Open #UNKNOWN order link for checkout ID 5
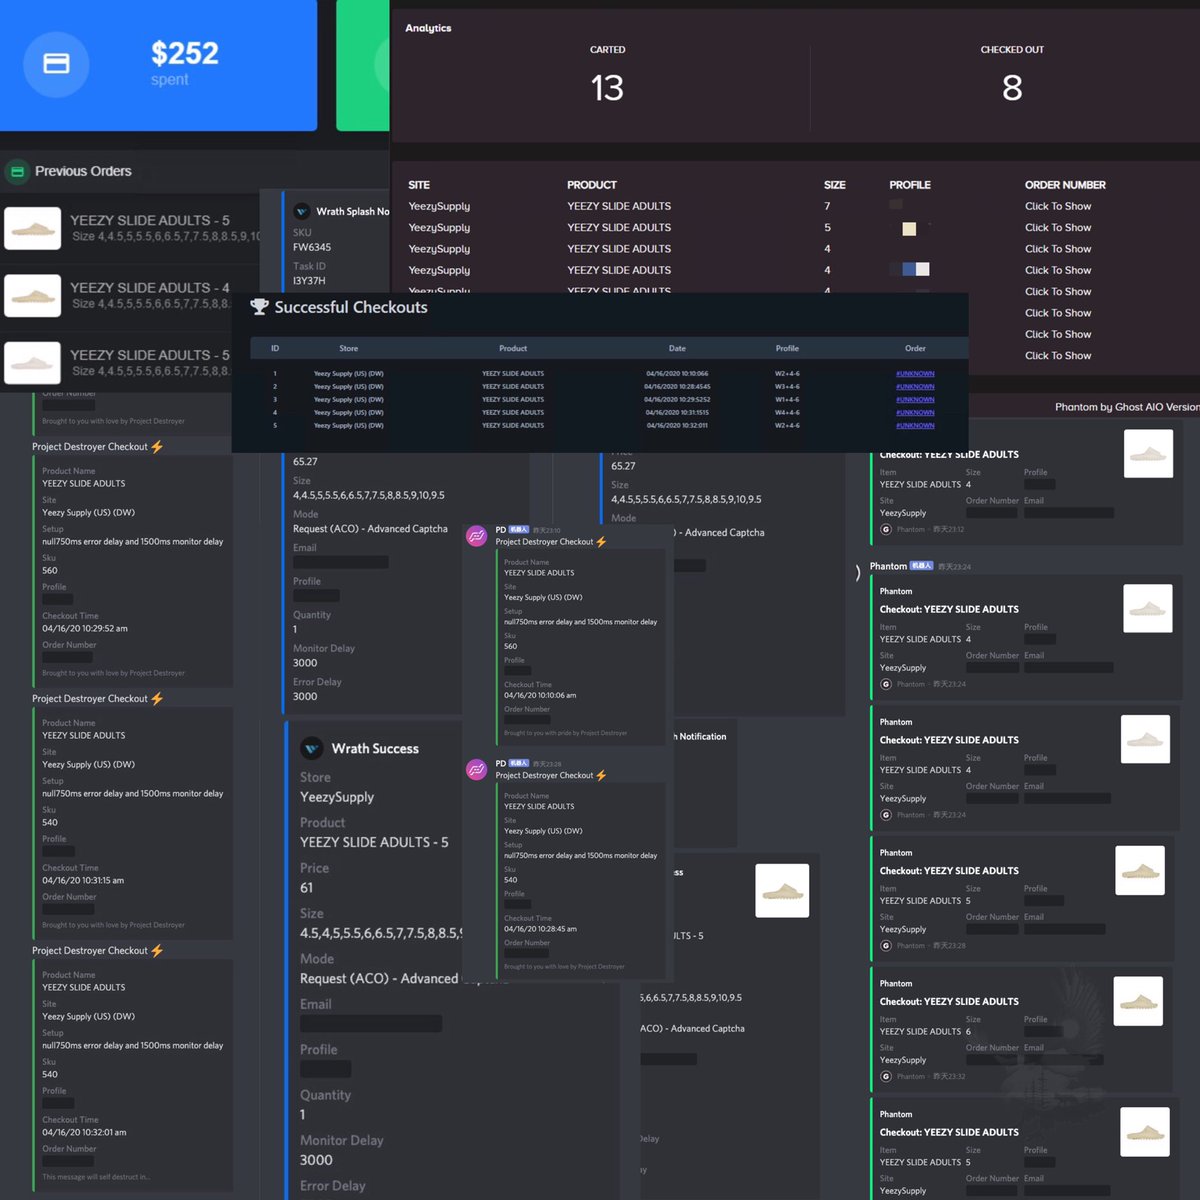 tap(915, 426)
